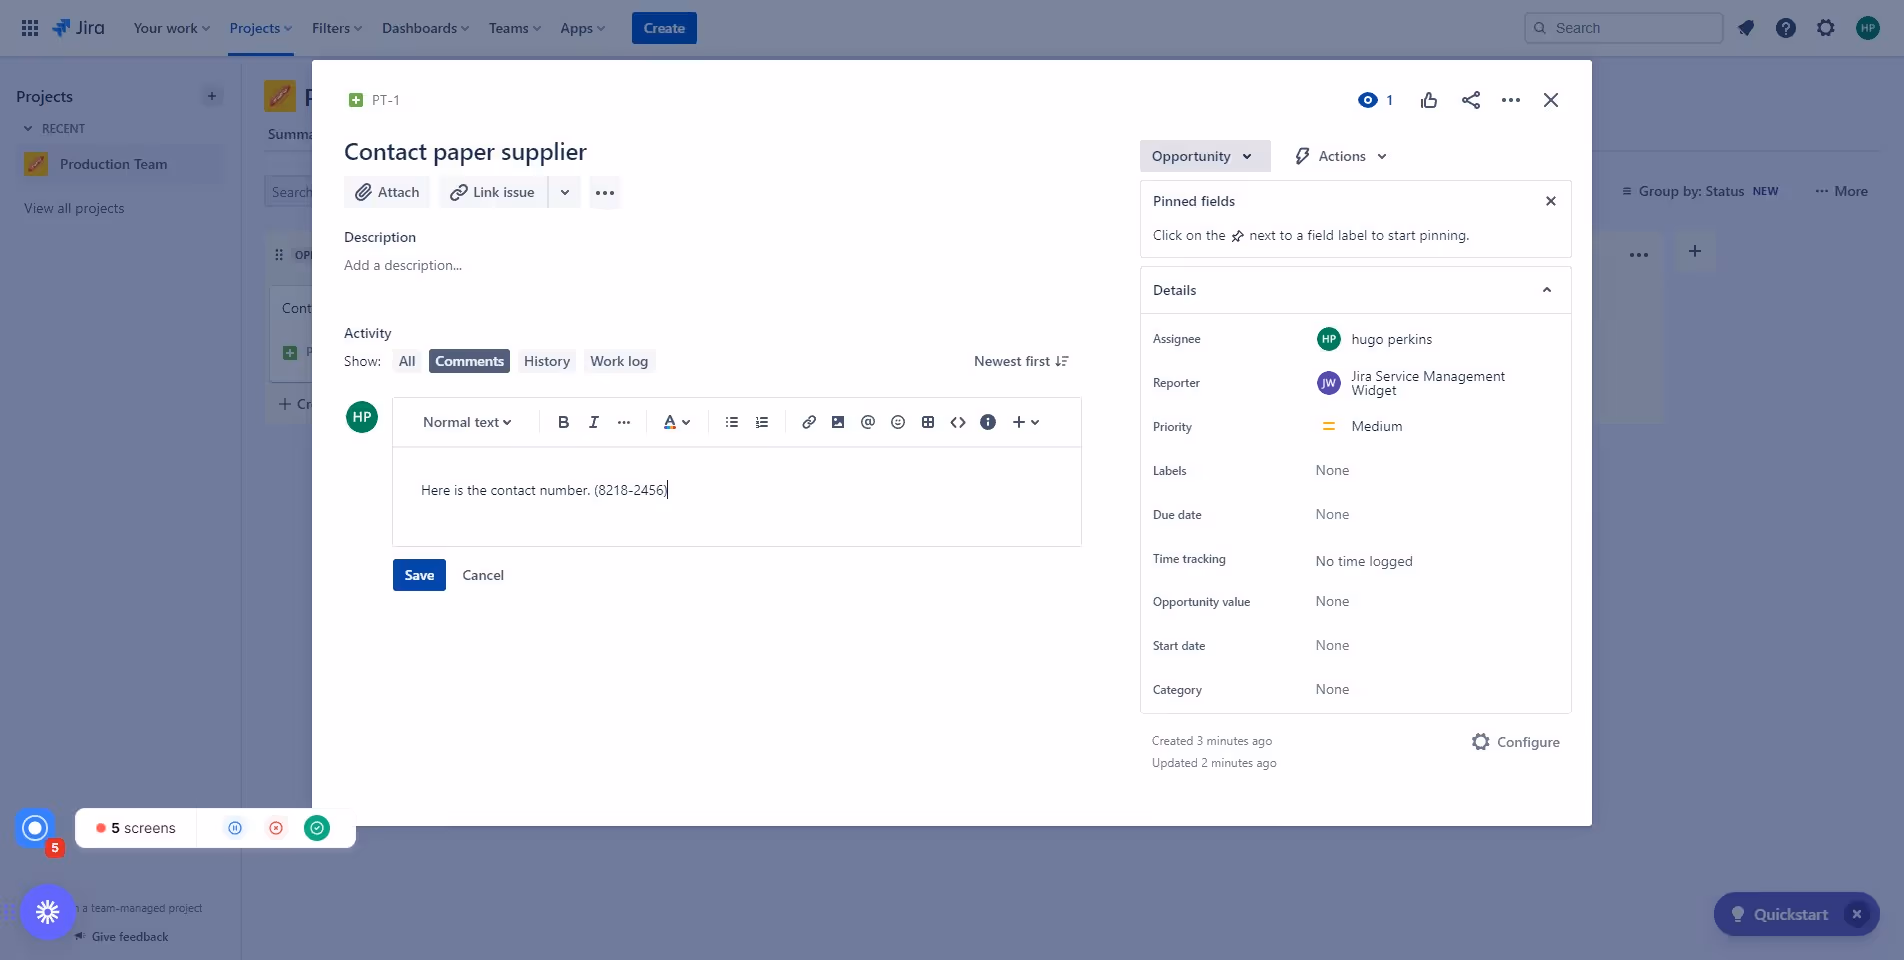The height and width of the screenshot is (960, 1904).
Task: Open Production Team project in sidebar
Action: tap(122, 164)
